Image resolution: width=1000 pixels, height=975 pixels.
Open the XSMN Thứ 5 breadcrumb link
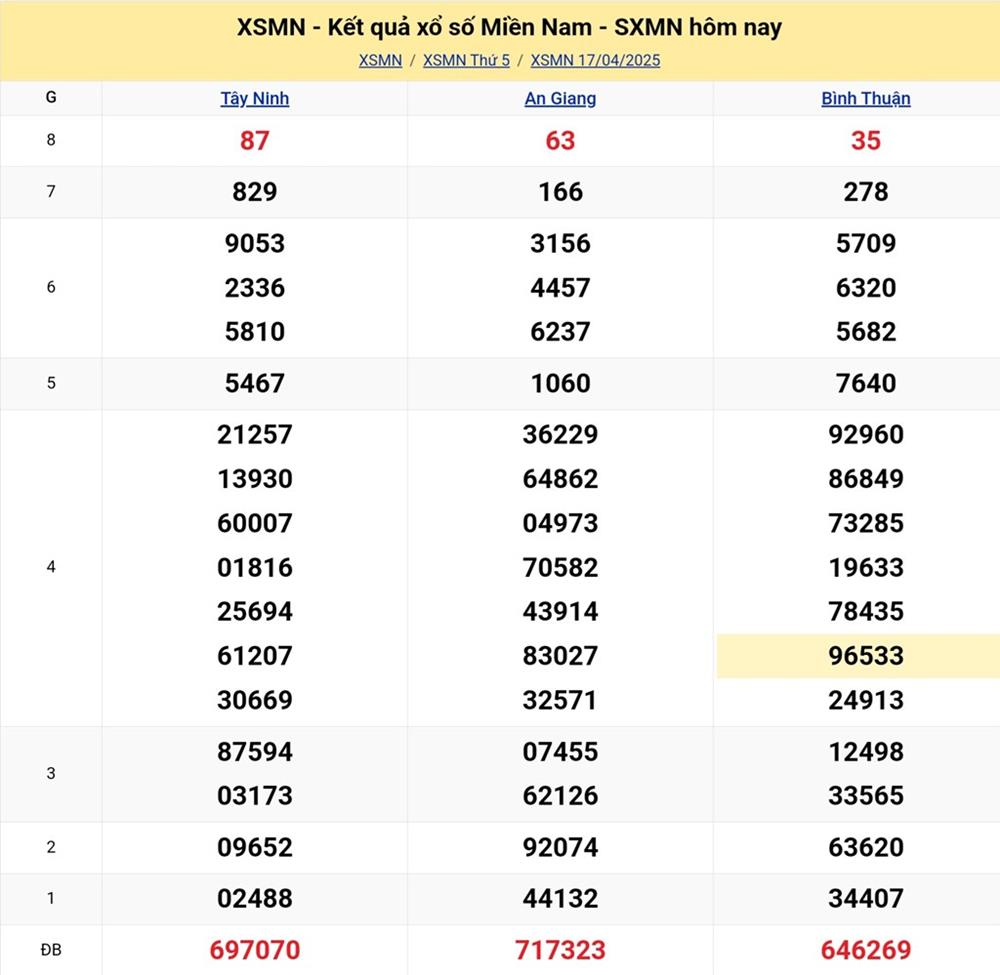click(466, 60)
